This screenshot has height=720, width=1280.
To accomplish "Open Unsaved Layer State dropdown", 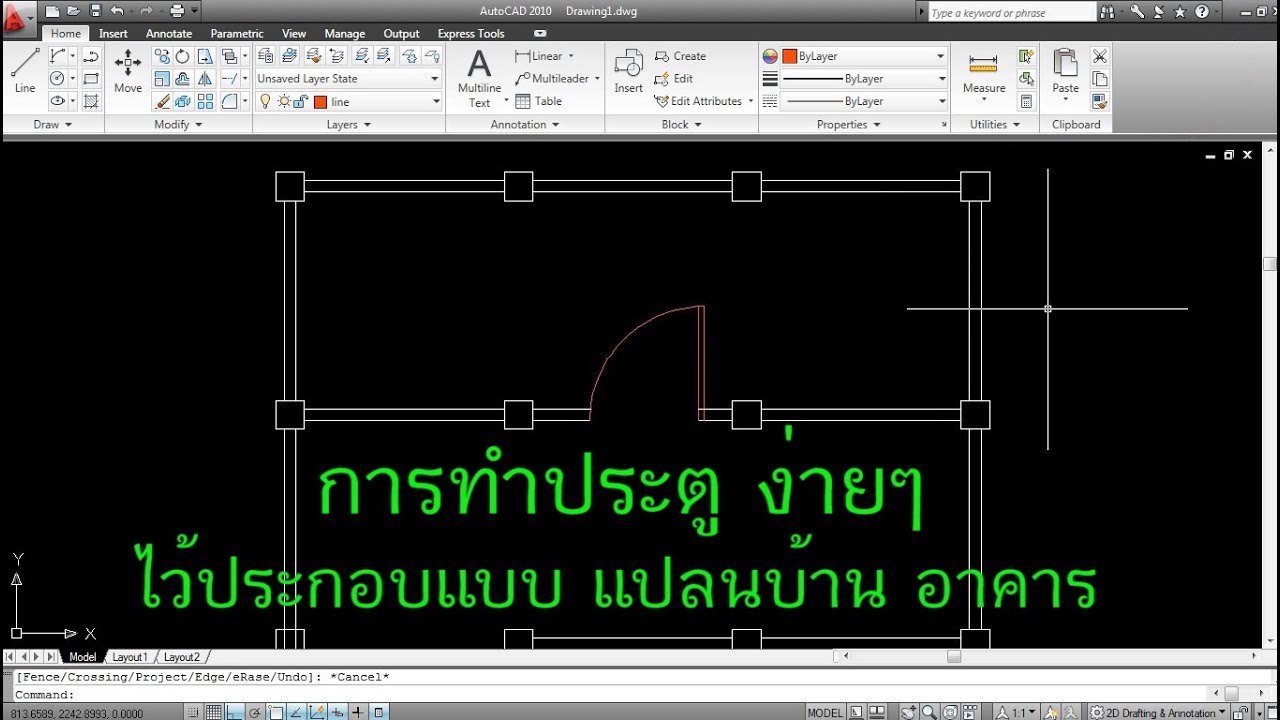I will tap(348, 79).
